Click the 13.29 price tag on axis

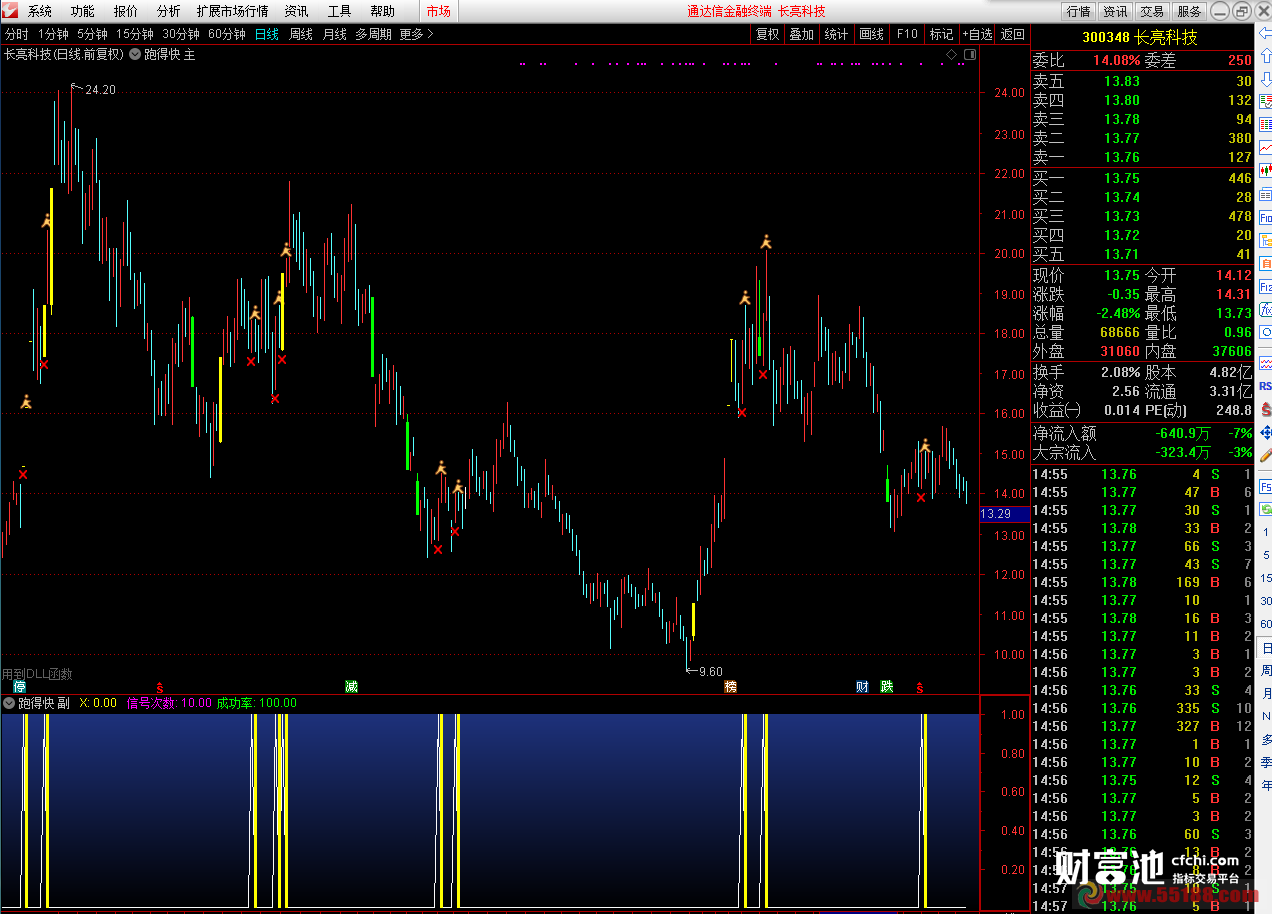[1003, 514]
